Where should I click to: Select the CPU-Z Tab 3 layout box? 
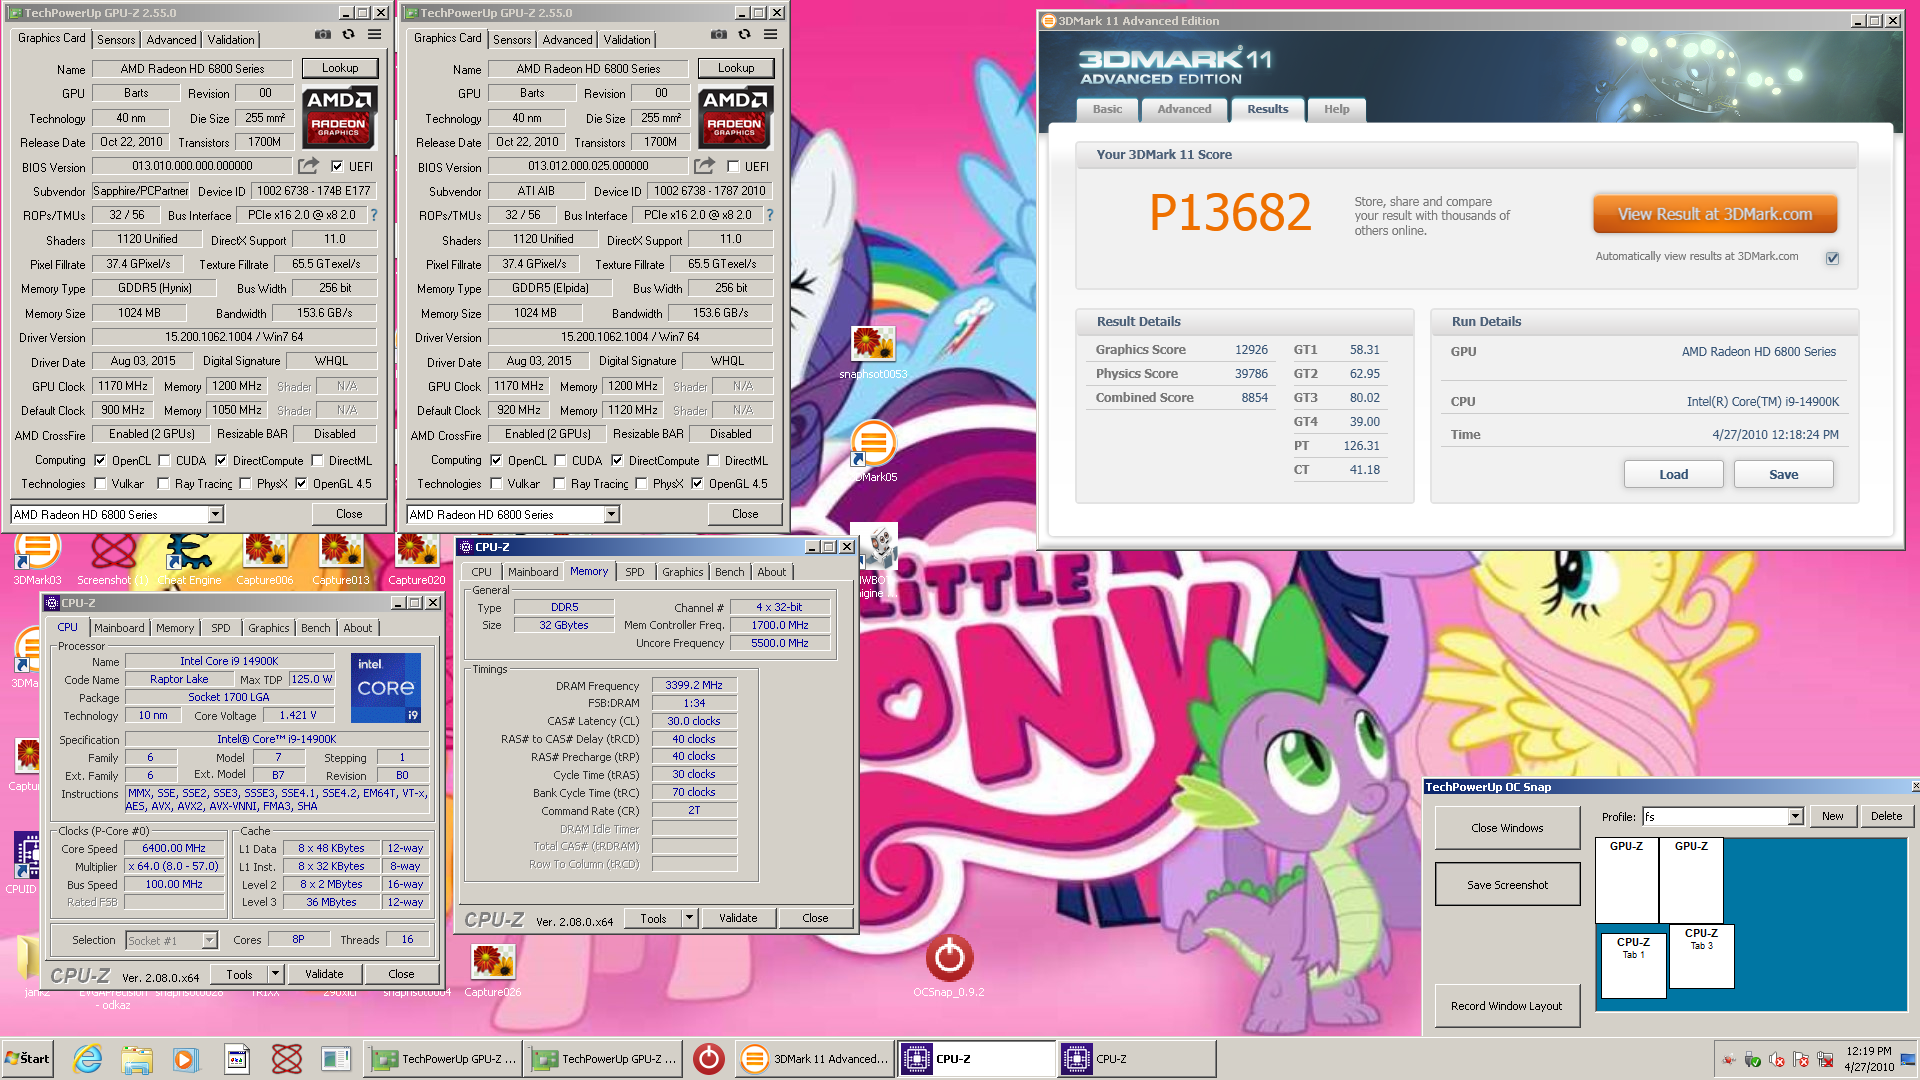tap(1701, 956)
